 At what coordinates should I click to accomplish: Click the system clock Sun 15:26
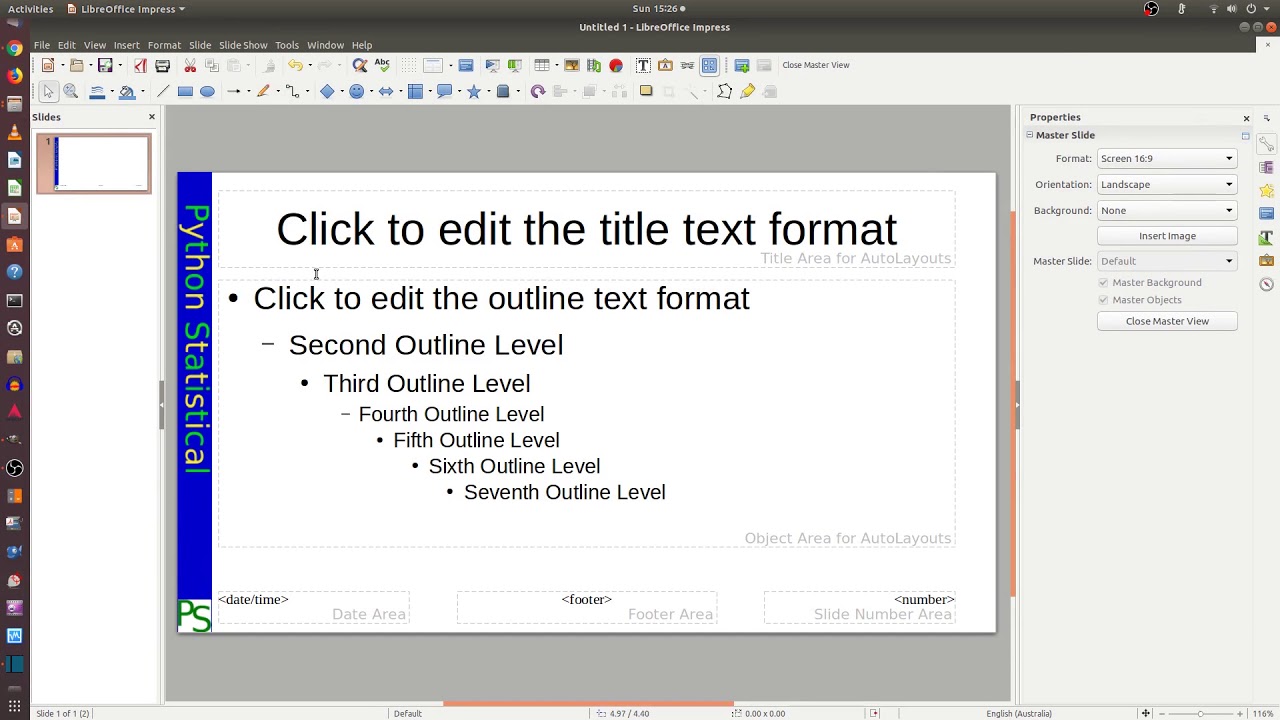tap(657, 9)
